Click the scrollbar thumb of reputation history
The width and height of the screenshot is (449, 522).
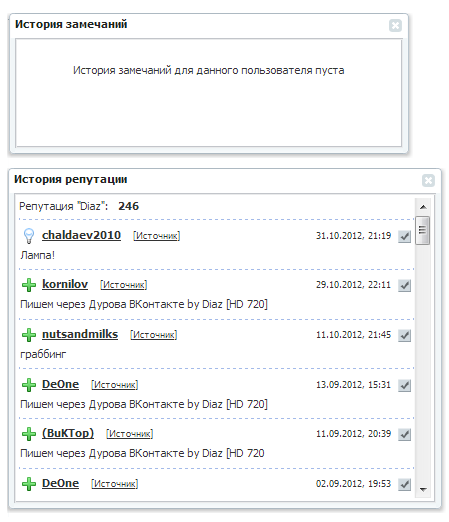(423, 230)
